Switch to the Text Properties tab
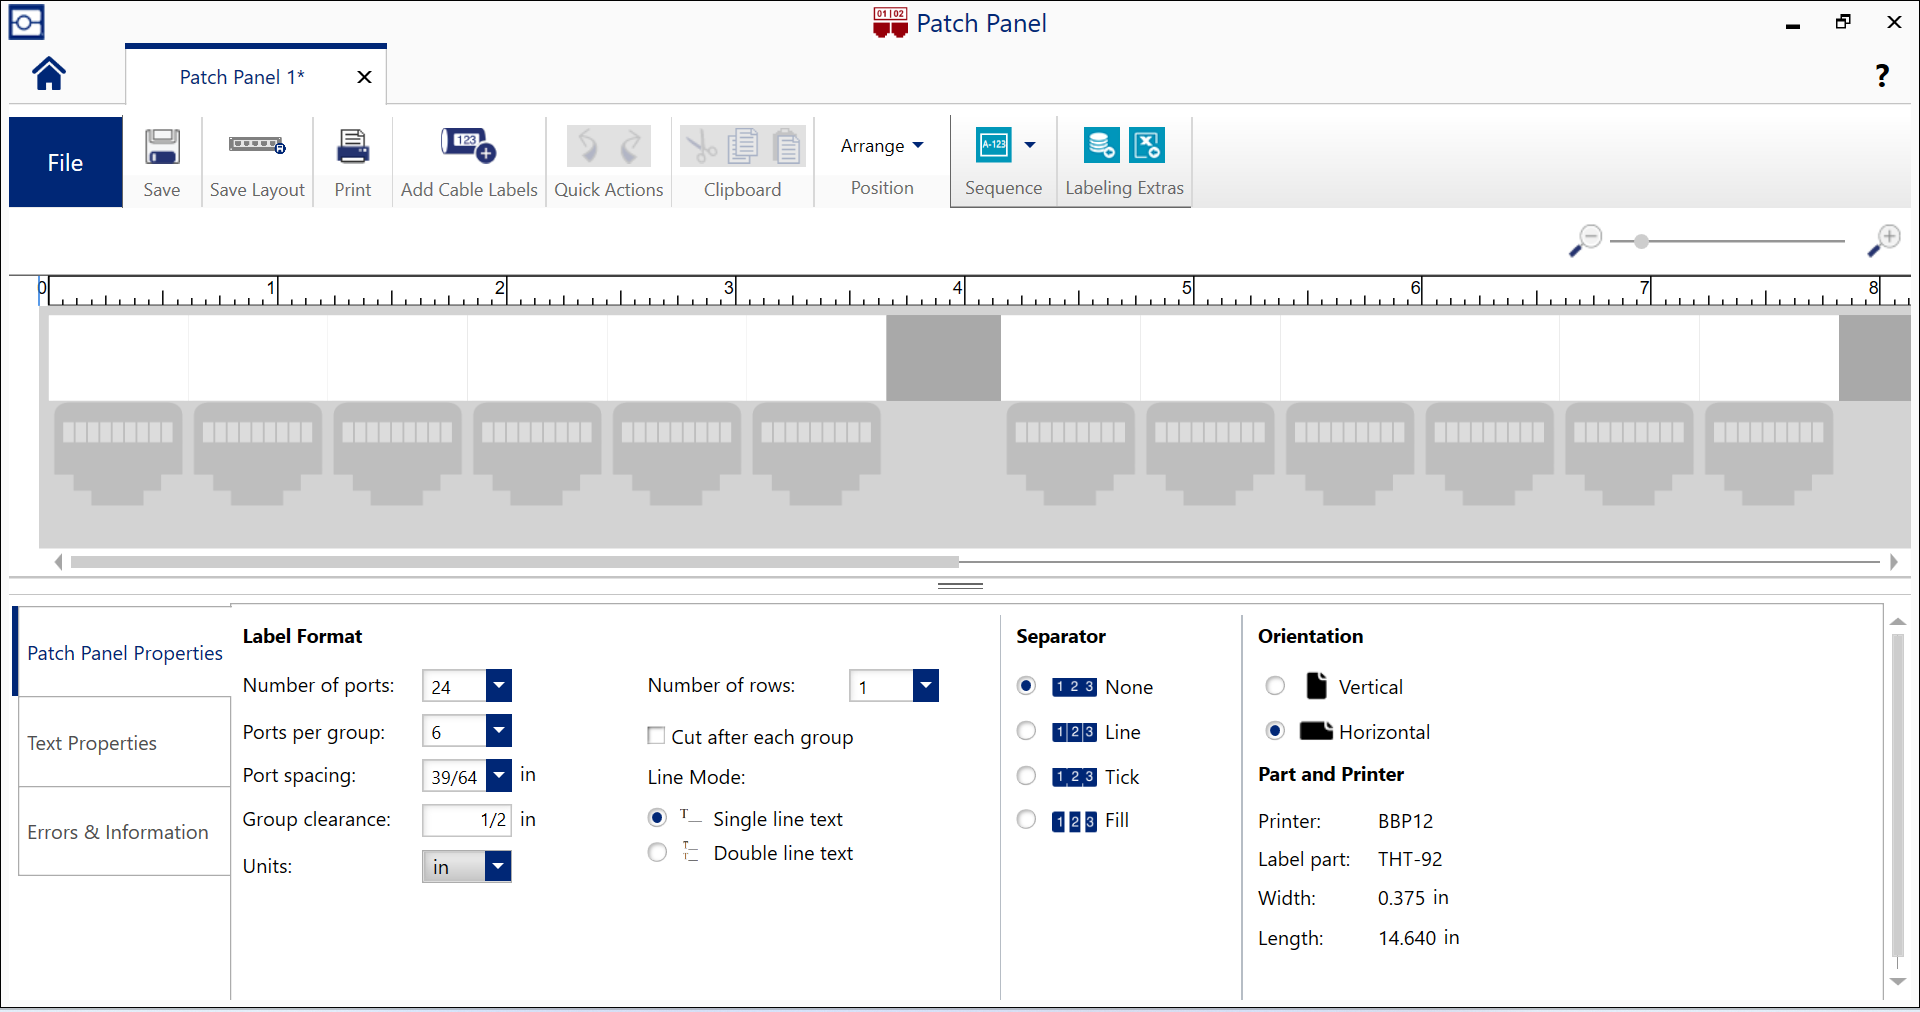Screen dimensions: 1920x1012 (92, 743)
